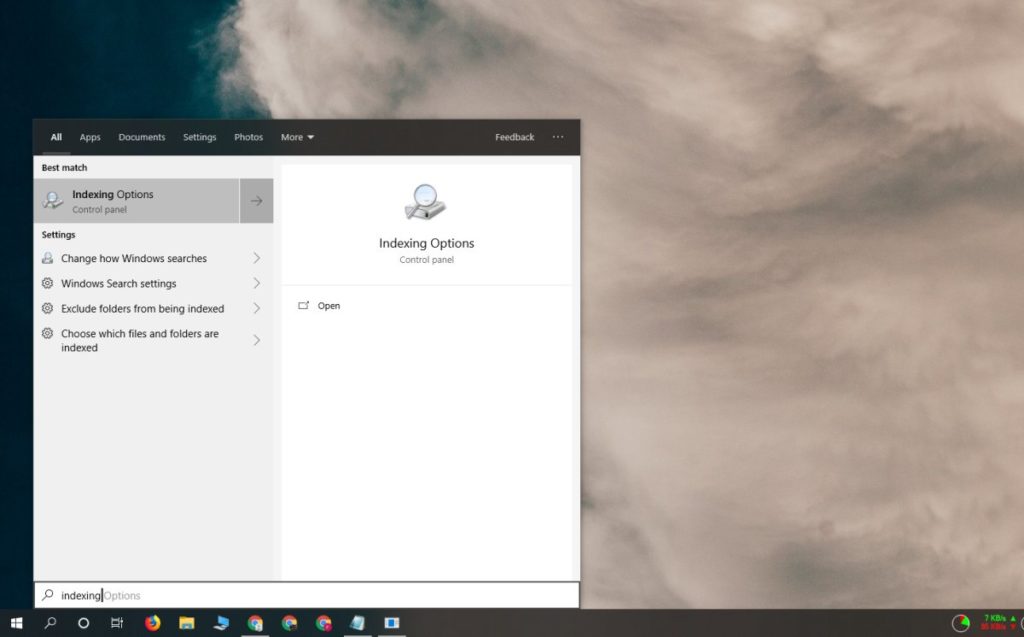Click the gear icon beside Windows Search settings
Screen dimensions: 1024x637
pos(48,283)
